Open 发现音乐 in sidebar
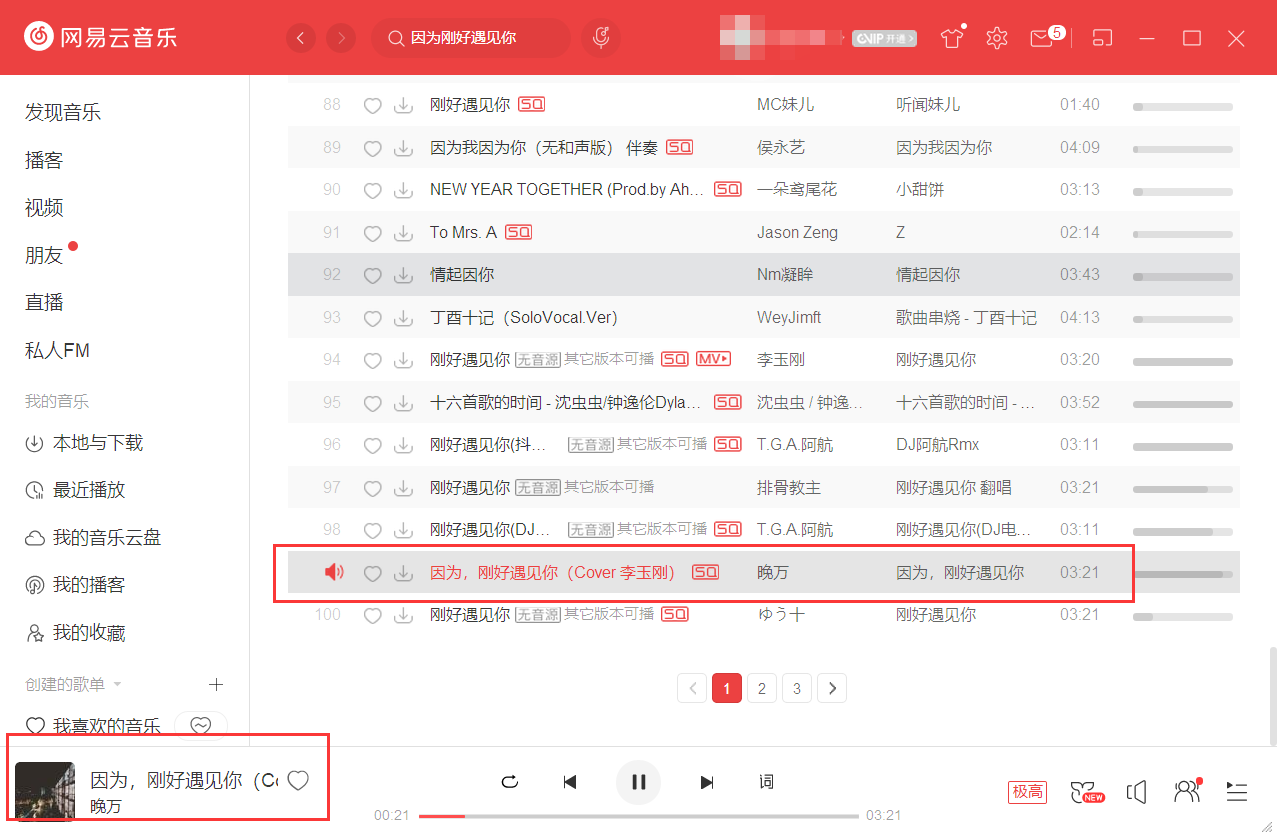This screenshot has width=1277, height=837. pyautogui.click(x=63, y=112)
